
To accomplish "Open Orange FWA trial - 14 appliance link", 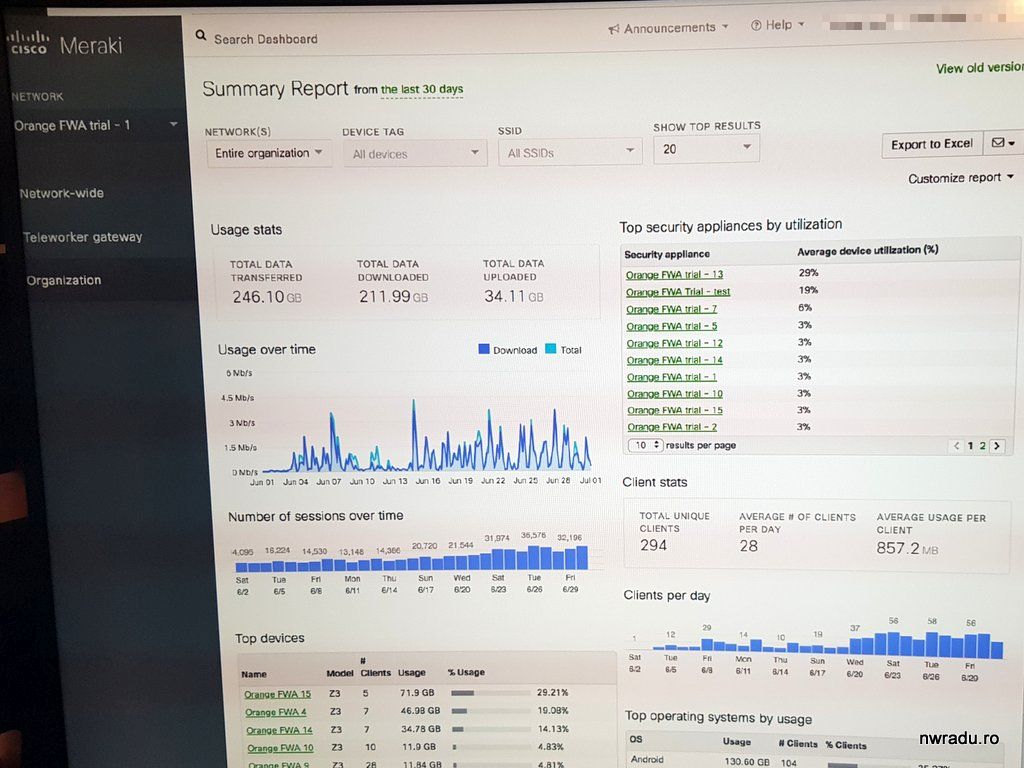I will pos(675,360).
